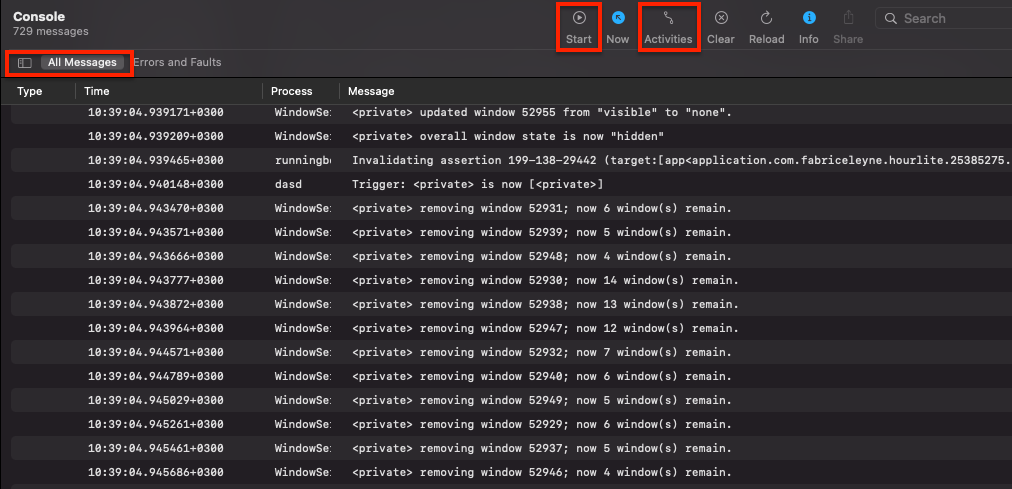This screenshot has height=489, width=1012.
Task: Clear the console log messages
Action: 720,27
